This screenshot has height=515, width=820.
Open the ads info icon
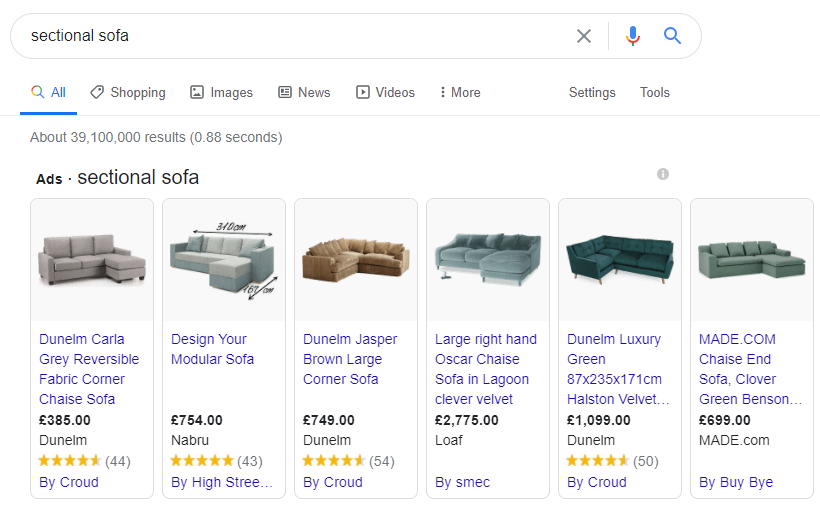click(x=663, y=174)
